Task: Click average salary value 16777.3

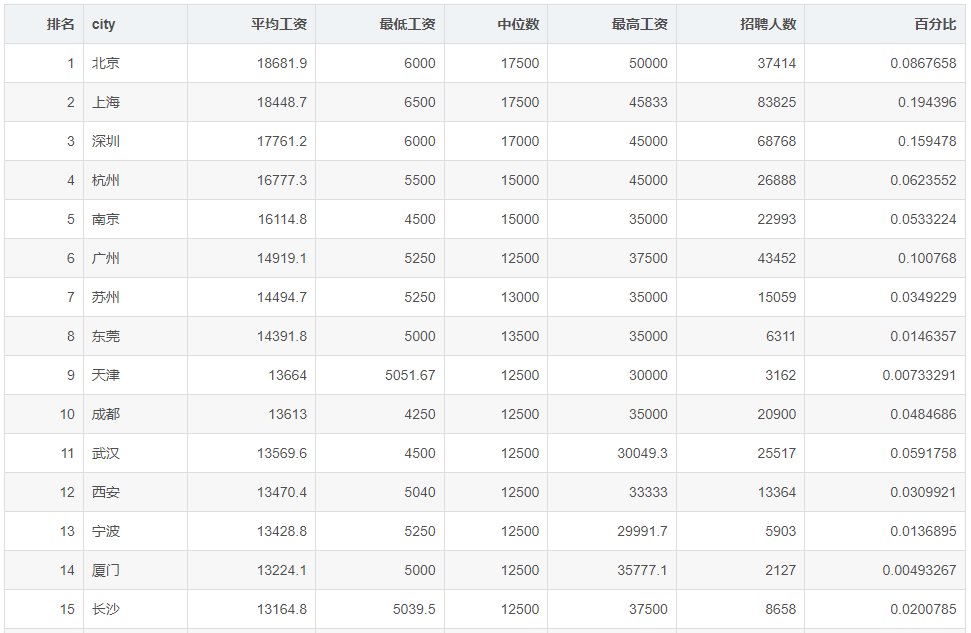Action: pyautogui.click(x=282, y=180)
